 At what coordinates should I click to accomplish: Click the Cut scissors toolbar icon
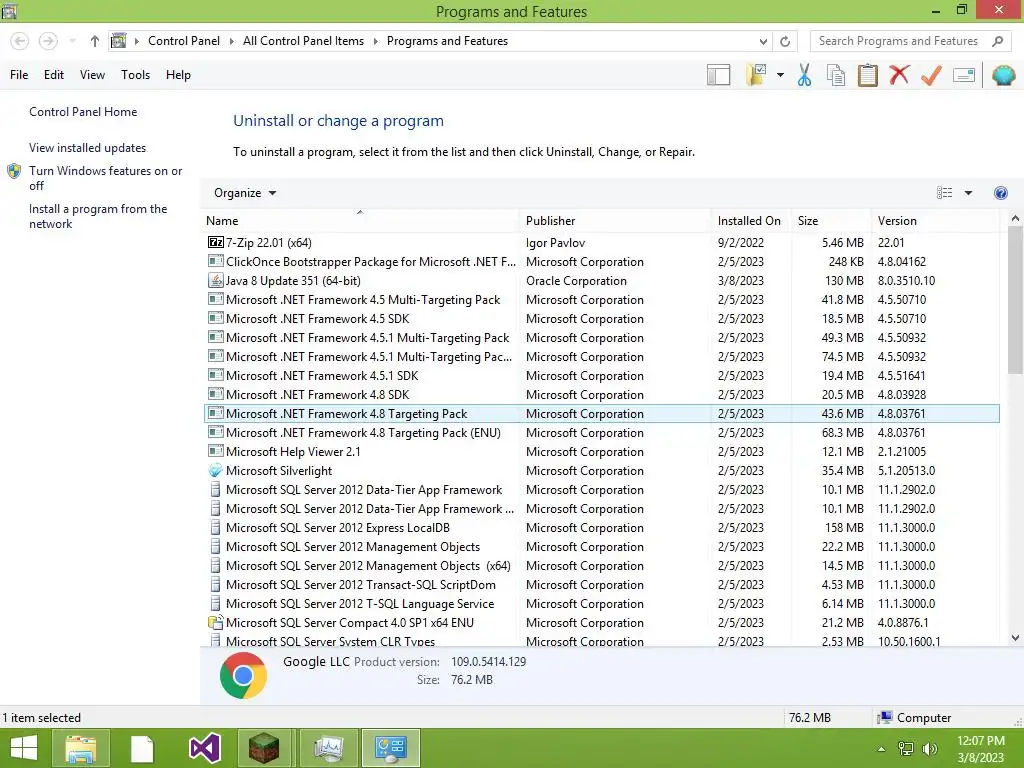pos(804,75)
